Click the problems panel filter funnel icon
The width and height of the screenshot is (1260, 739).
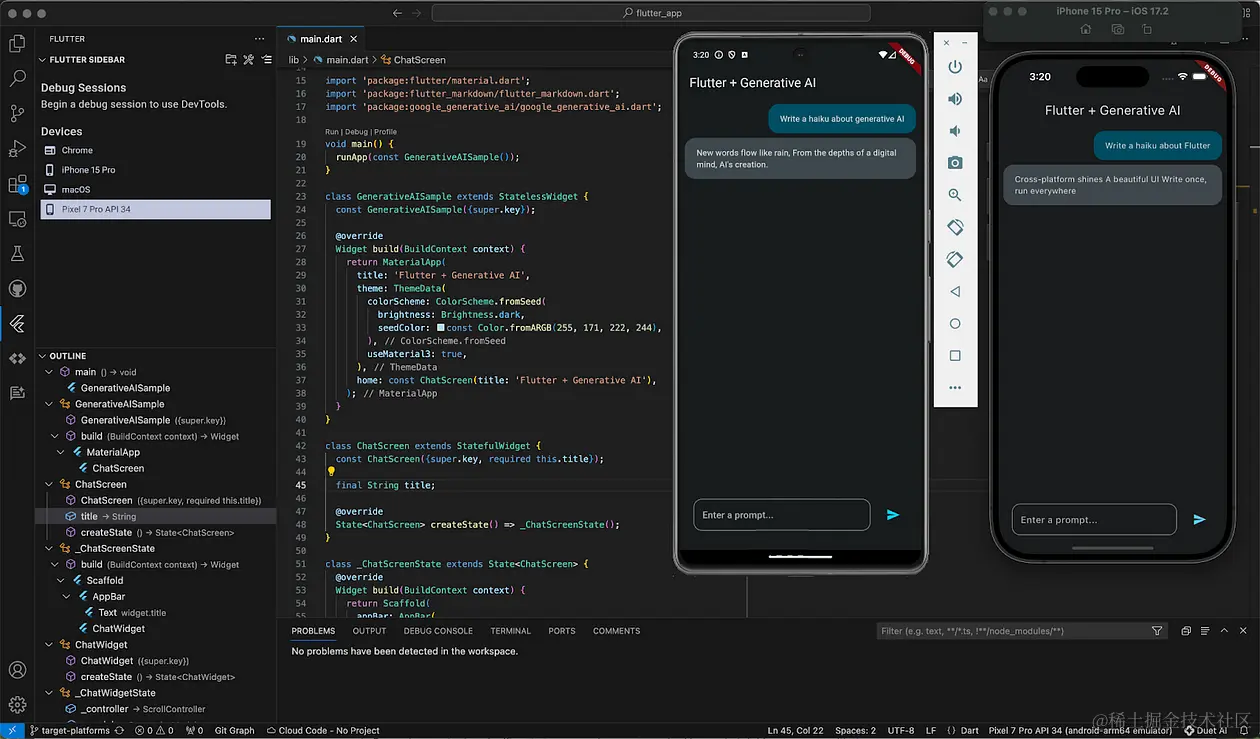pyautogui.click(x=1157, y=631)
